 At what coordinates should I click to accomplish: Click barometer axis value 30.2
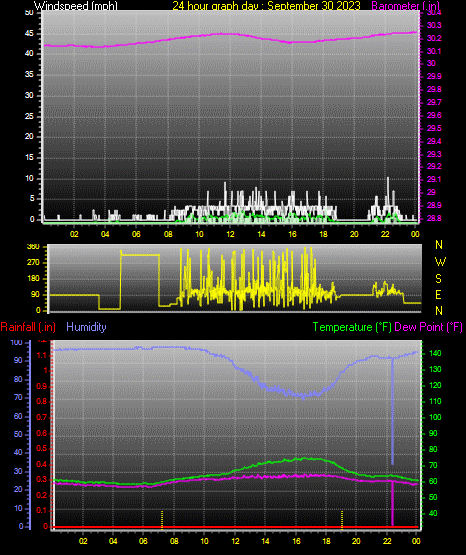click(x=434, y=38)
